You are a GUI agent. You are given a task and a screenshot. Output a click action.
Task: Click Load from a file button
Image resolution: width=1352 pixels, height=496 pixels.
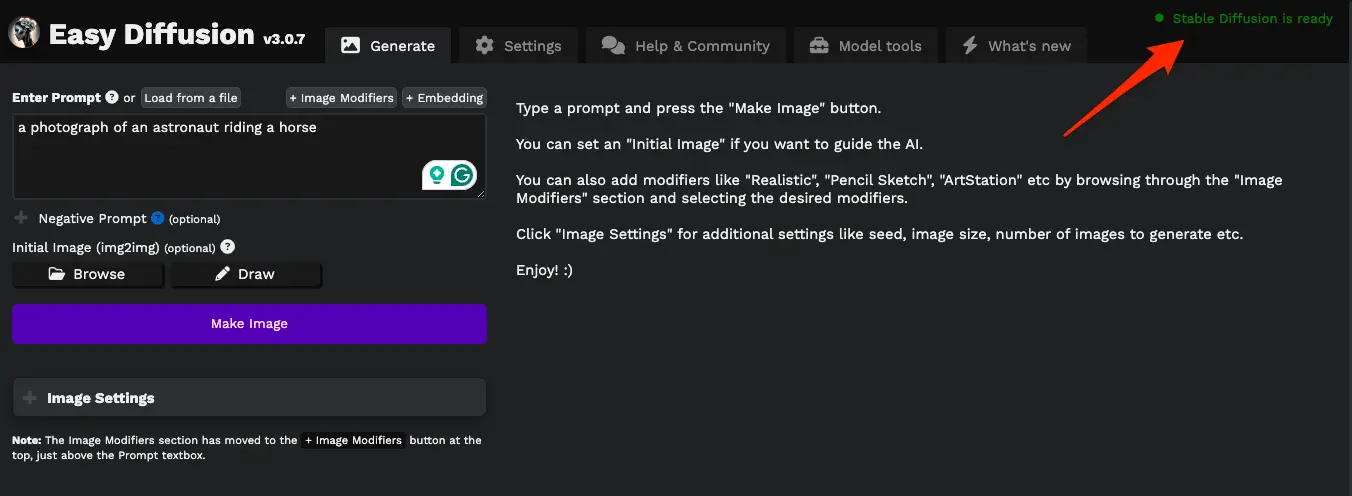[190, 97]
